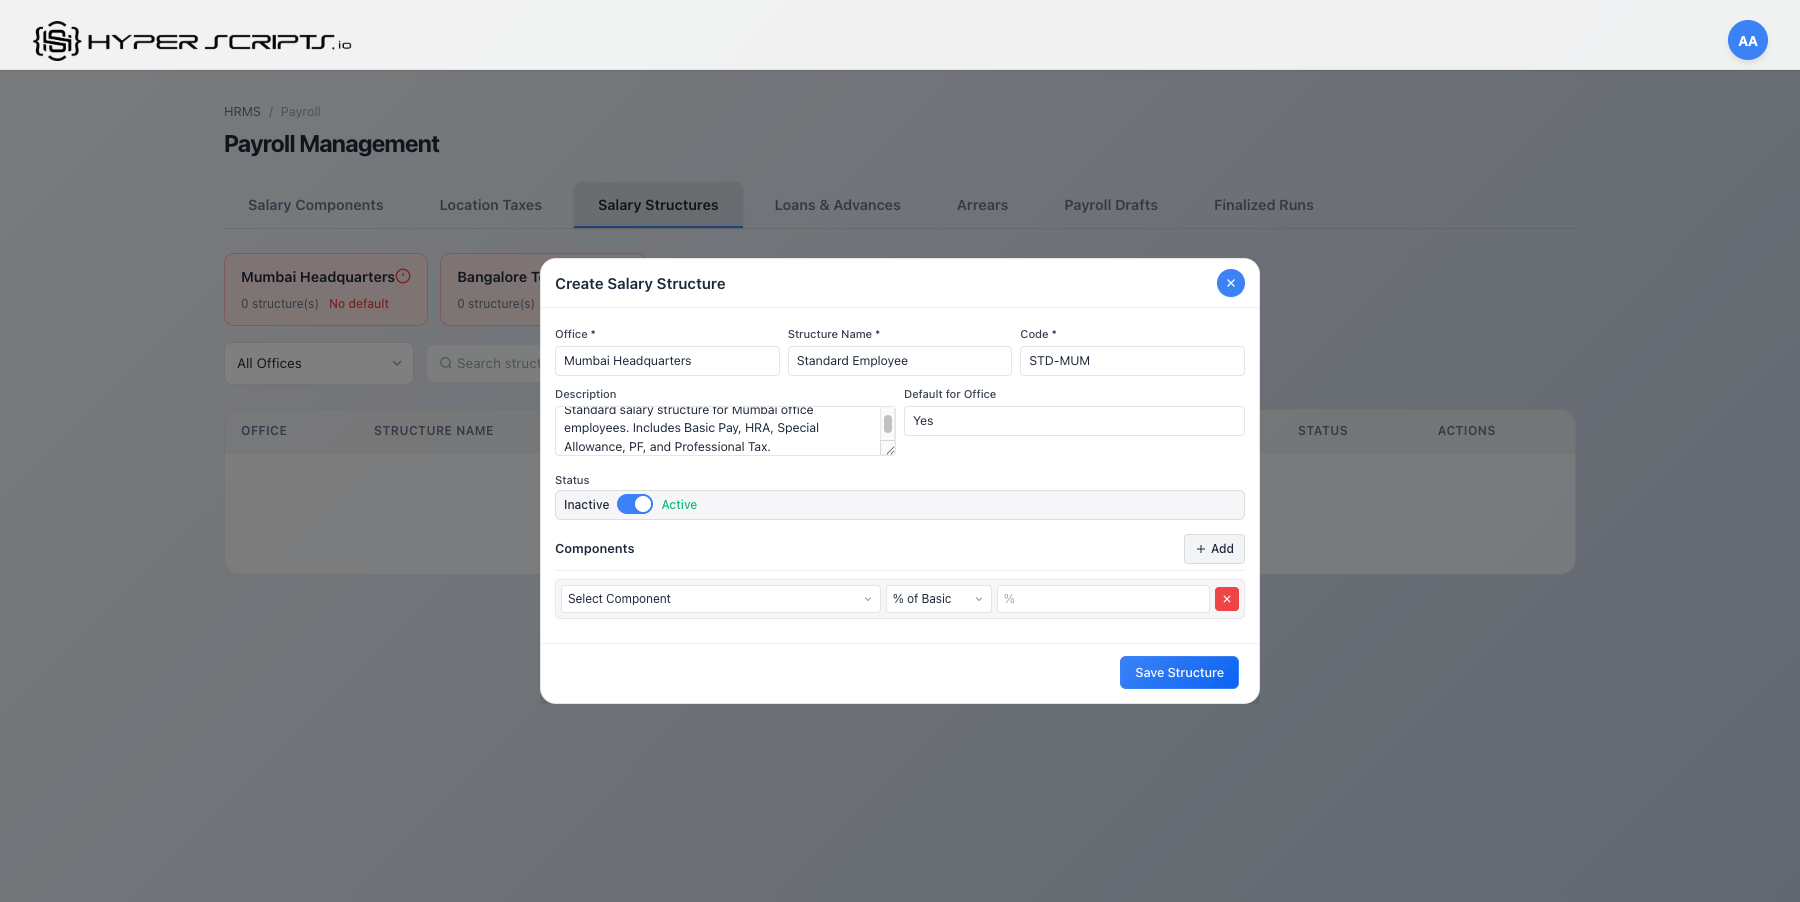Remove the component row with the red X icon
The width and height of the screenshot is (1800, 902).
click(1226, 598)
